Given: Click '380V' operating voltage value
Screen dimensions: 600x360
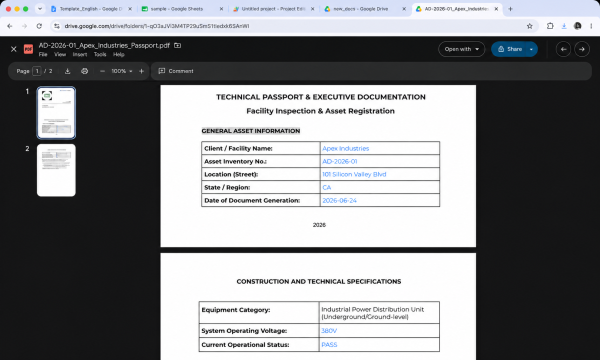Looking at the screenshot, I should coord(329,331).
